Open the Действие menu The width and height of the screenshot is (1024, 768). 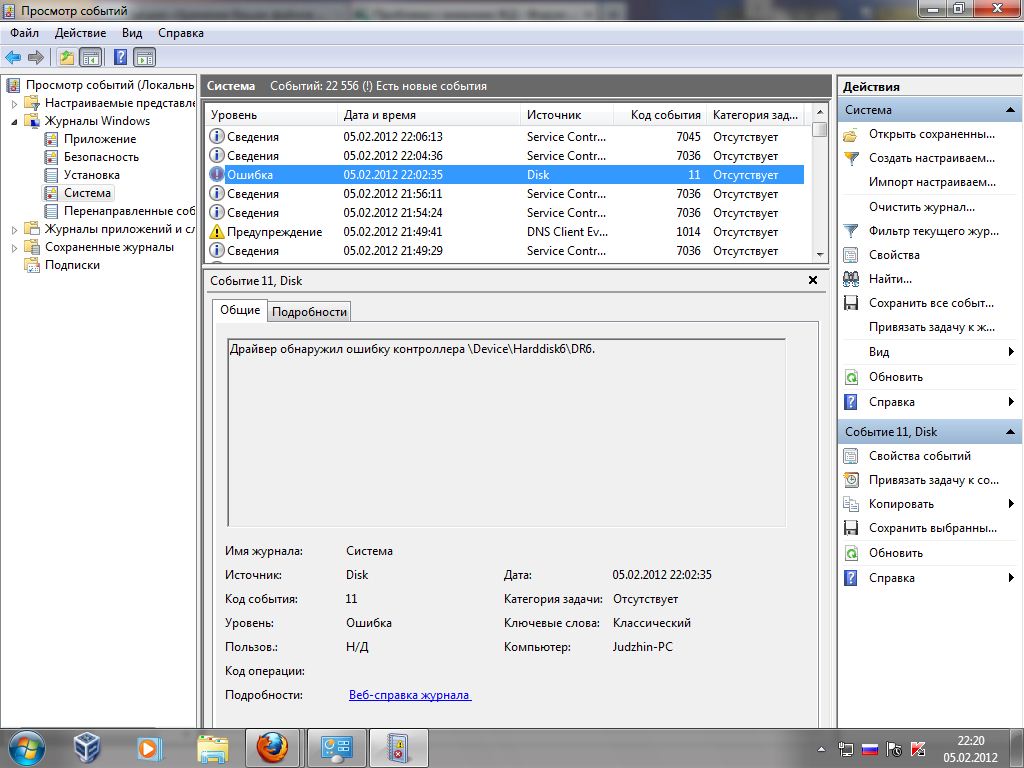click(x=80, y=33)
